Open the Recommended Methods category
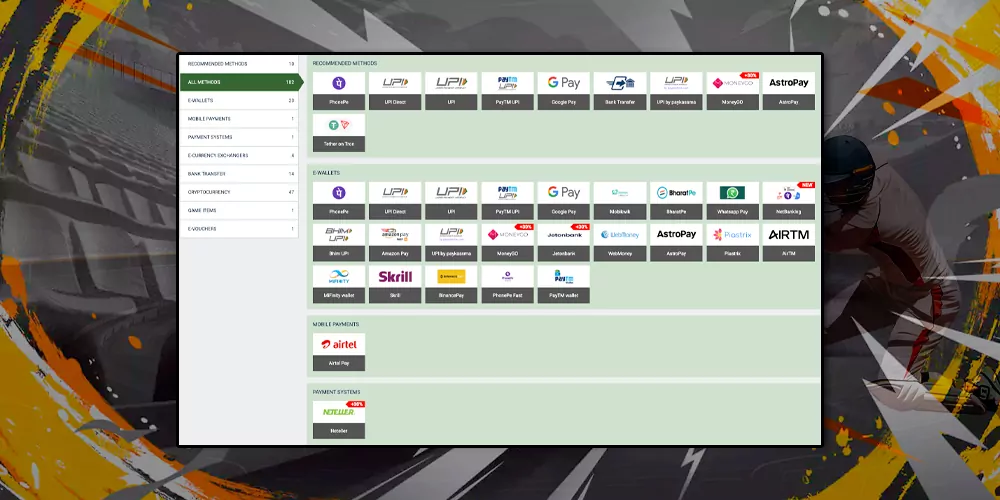1000x500 pixels. [x=239, y=64]
